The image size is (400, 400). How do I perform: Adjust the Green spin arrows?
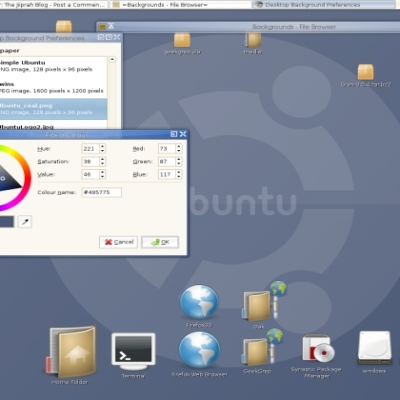[179, 161]
